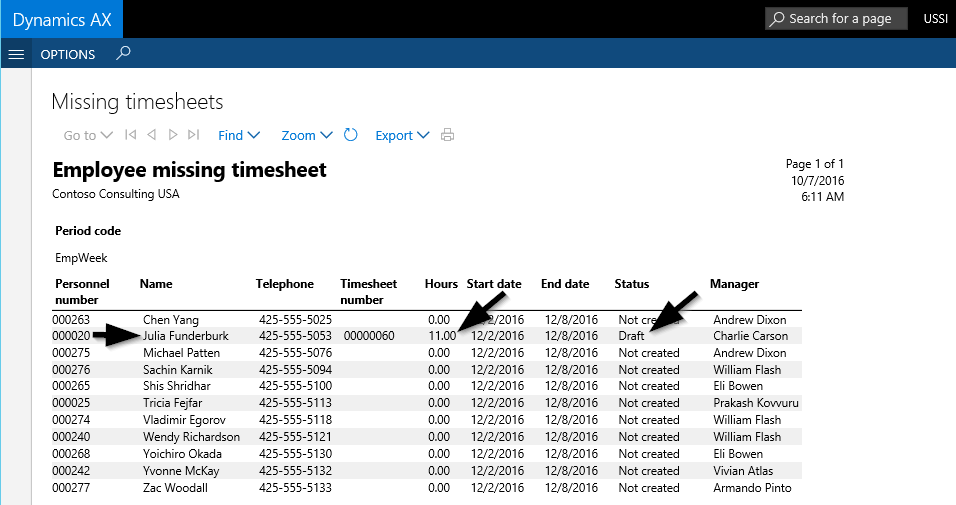Click the Zac Woodall row name
The image size is (956, 505).
175,488
